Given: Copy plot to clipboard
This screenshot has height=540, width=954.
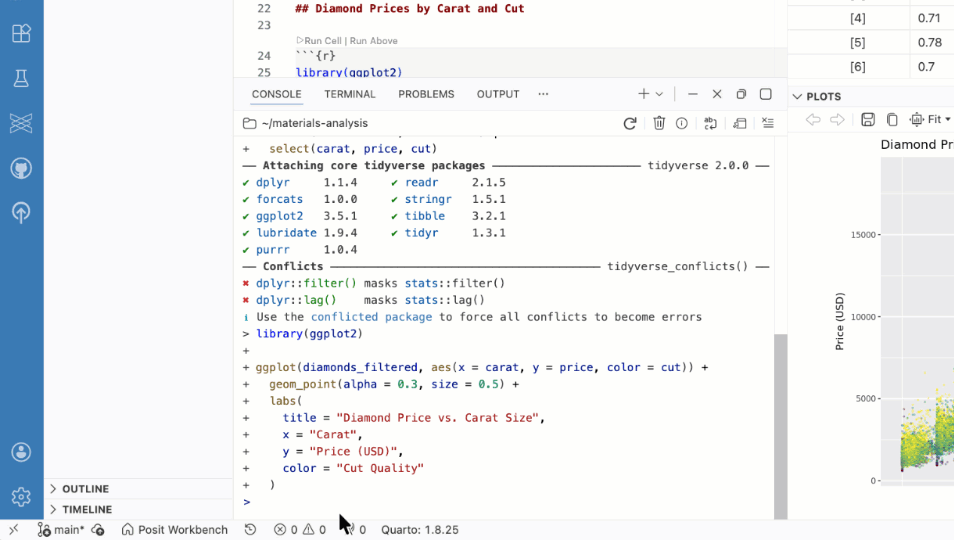Looking at the screenshot, I should 892,120.
